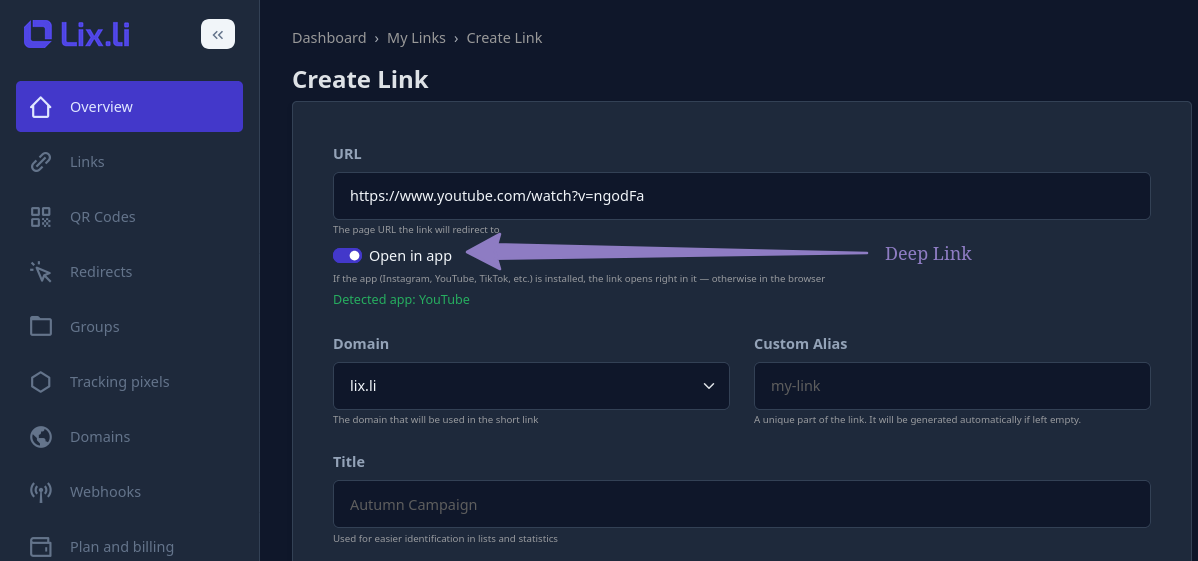
Task: Click the 'unique part of the link' hint
Action: click(x=917, y=420)
